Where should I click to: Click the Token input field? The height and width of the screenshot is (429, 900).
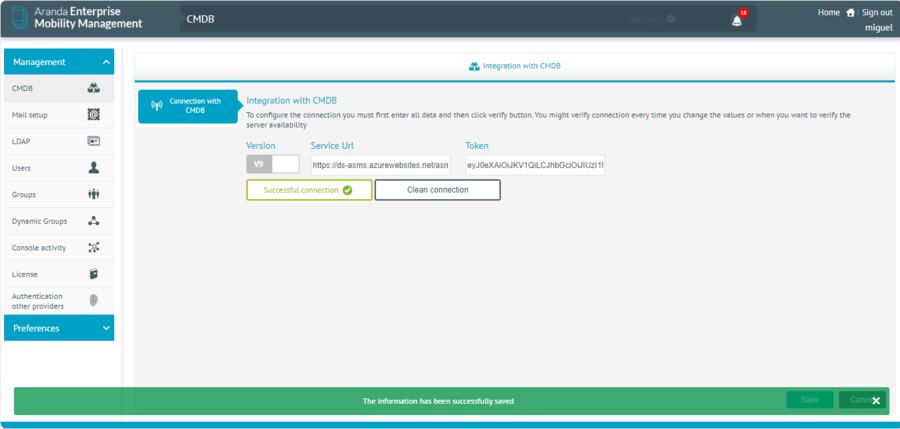535,165
